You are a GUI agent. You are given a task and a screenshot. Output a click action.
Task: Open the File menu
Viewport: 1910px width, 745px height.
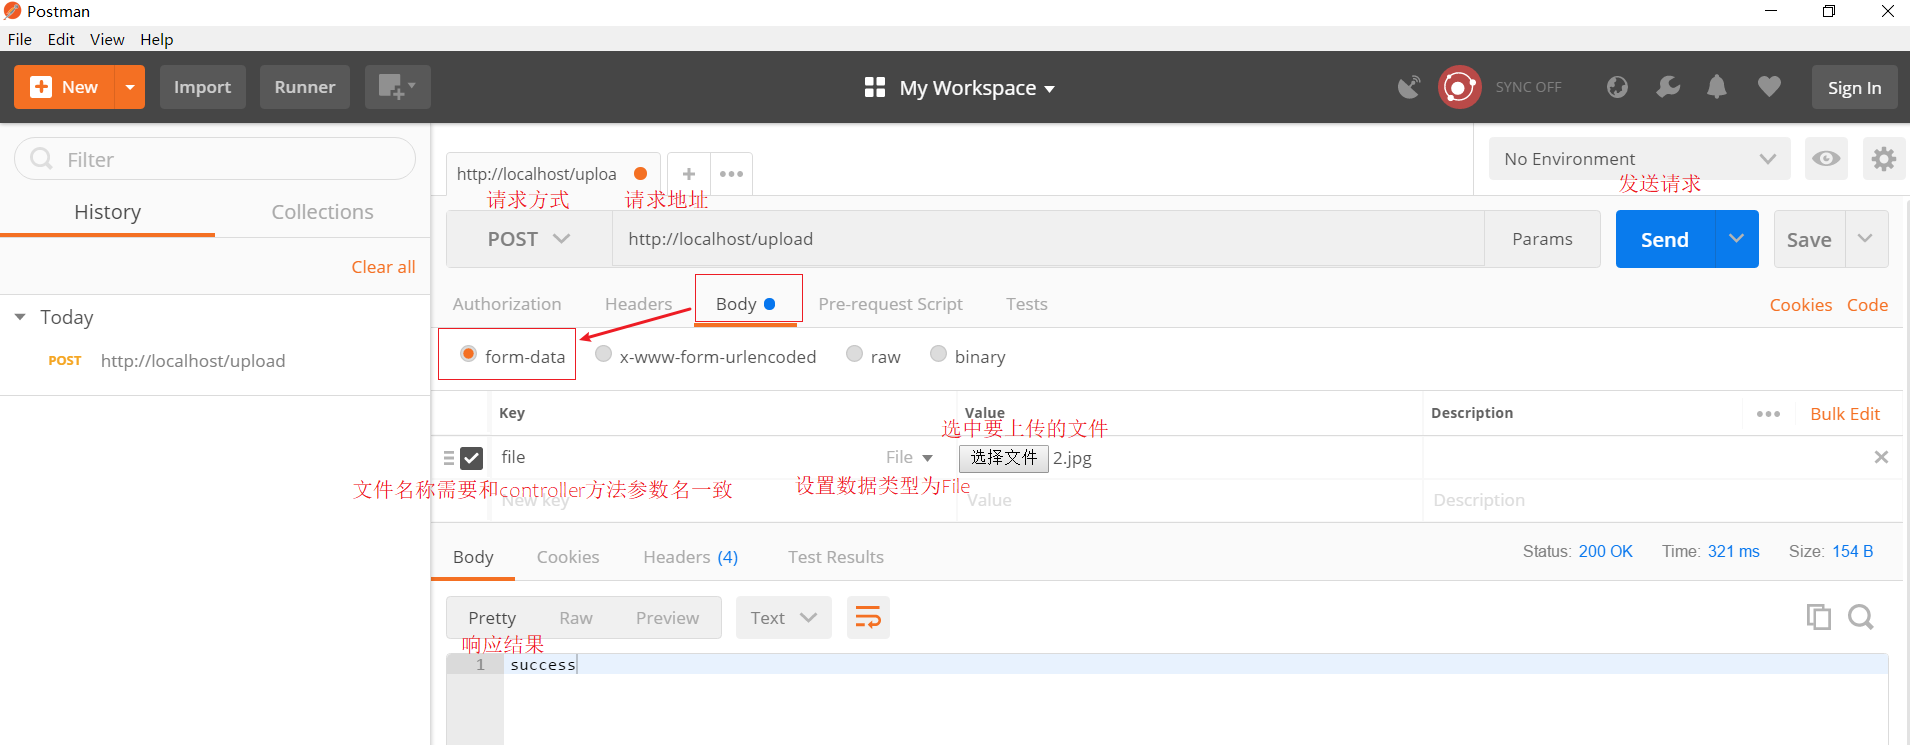pos(20,39)
